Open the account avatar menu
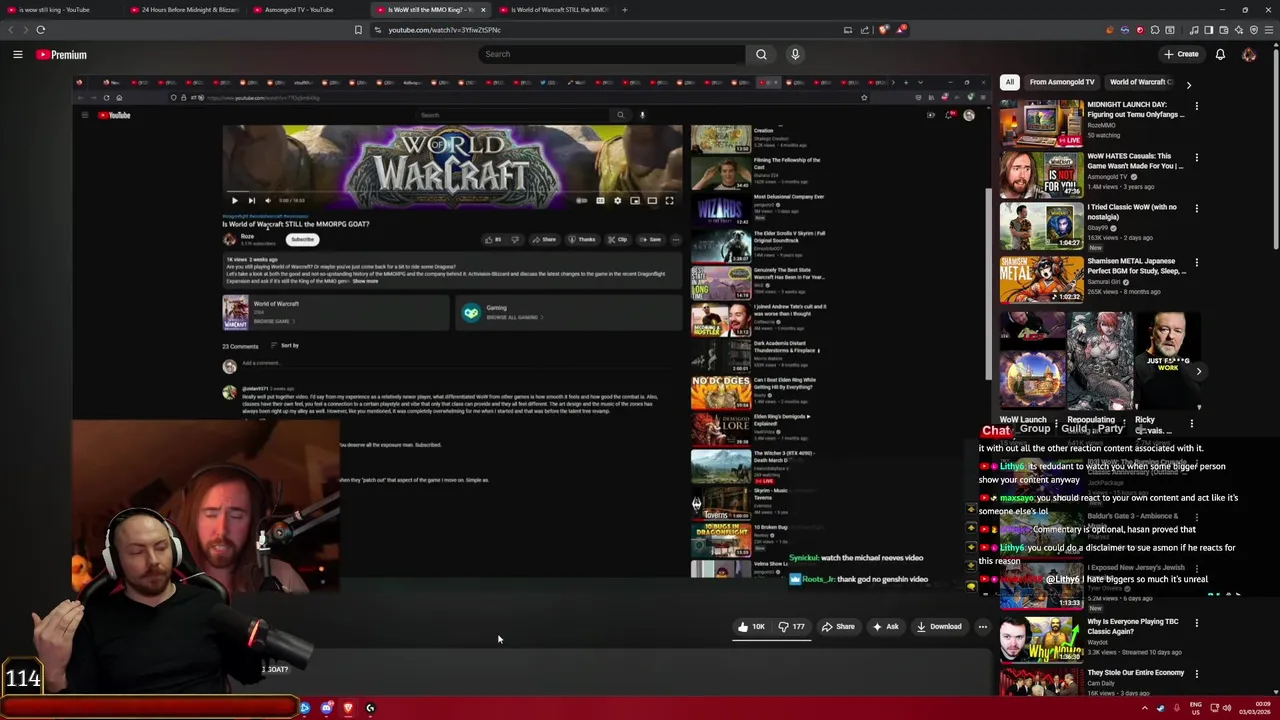Viewport: 1280px width, 720px height. (1249, 54)
